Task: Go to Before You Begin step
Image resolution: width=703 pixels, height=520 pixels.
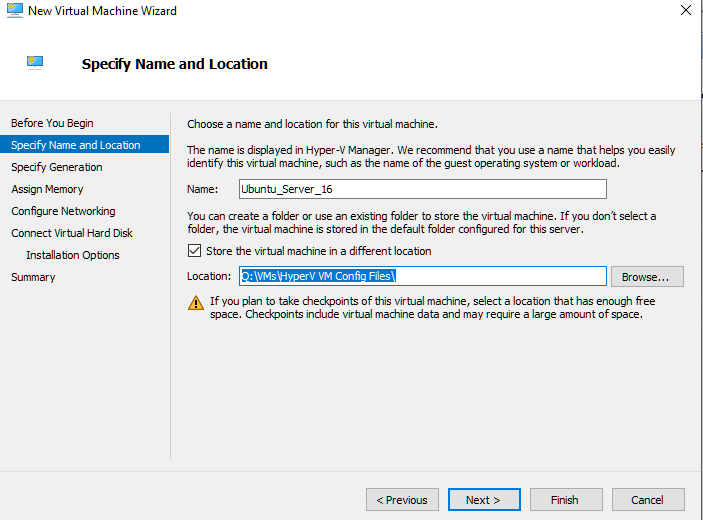Action: 52,123
